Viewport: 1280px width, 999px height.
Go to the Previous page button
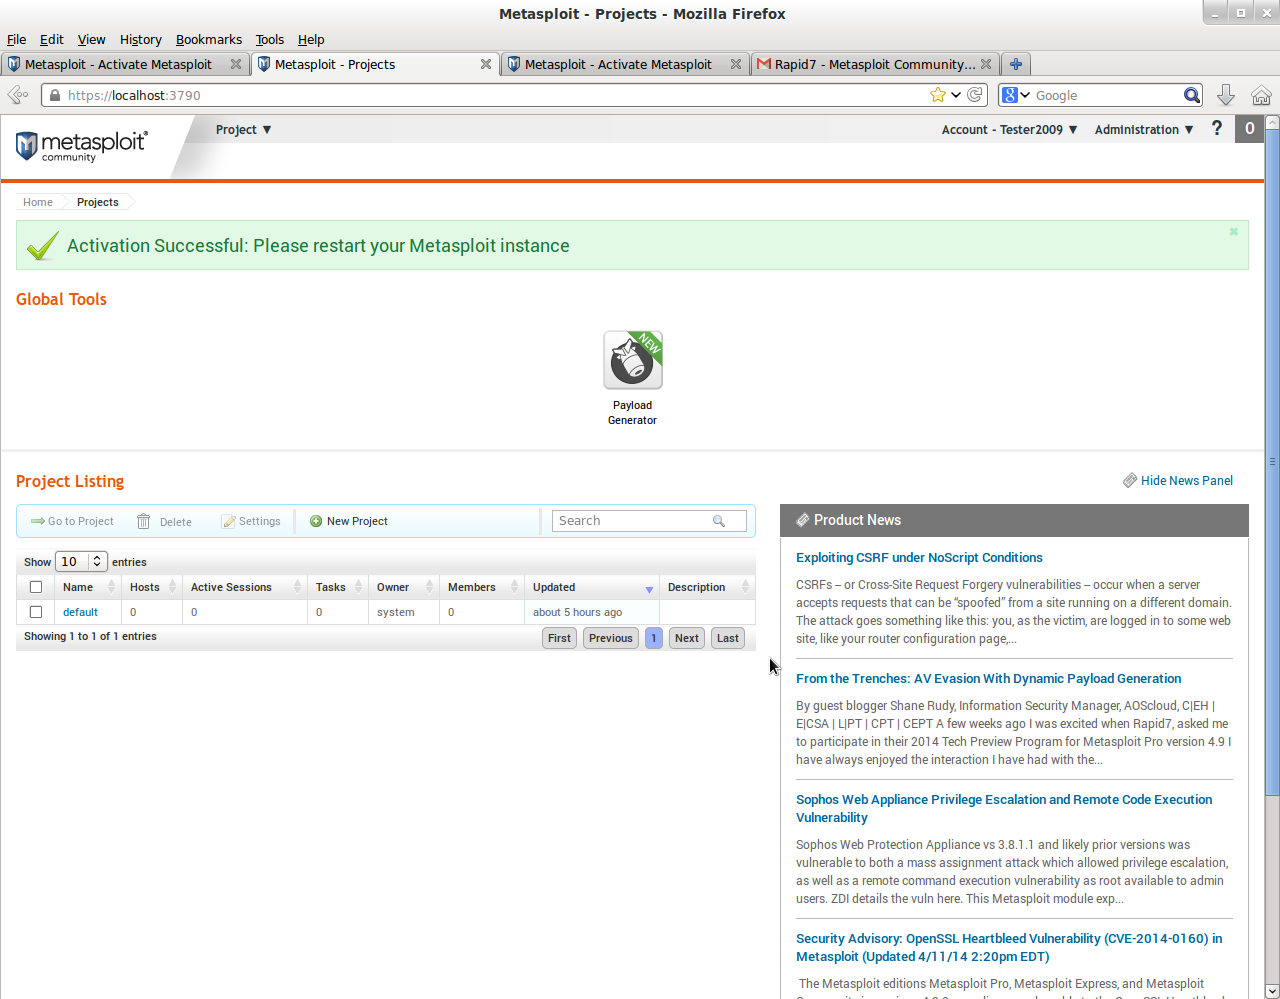click(x=610, y=638)
